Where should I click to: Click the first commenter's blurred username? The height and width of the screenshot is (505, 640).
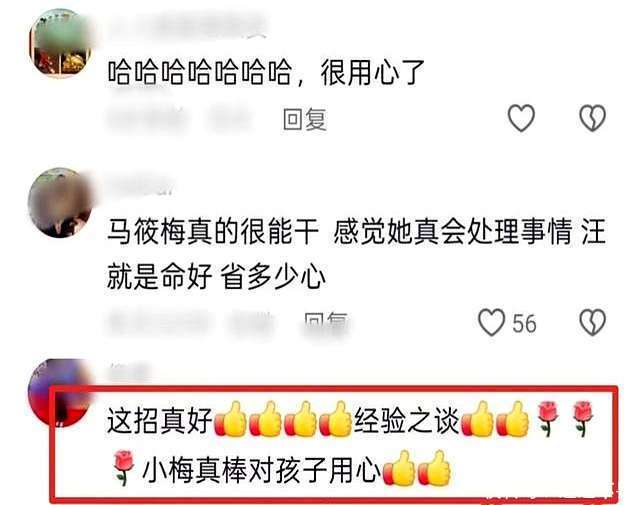(x=186, y=25)
